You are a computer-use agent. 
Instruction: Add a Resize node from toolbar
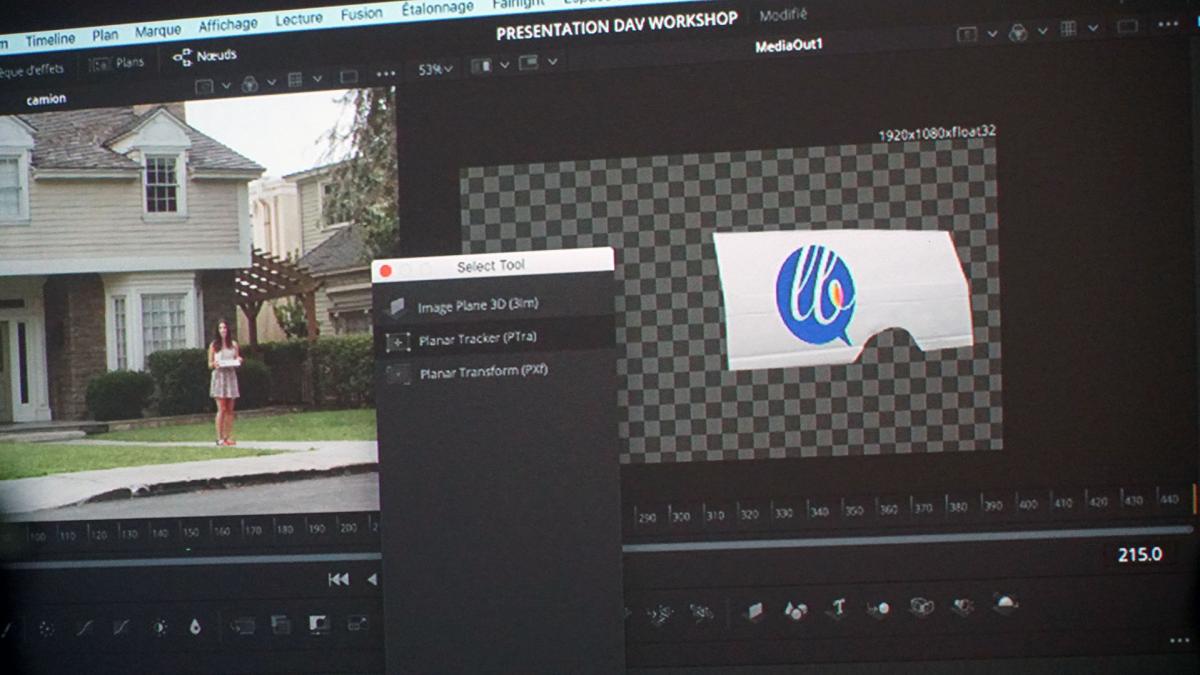pyautogui.click(x=357, y=623)
